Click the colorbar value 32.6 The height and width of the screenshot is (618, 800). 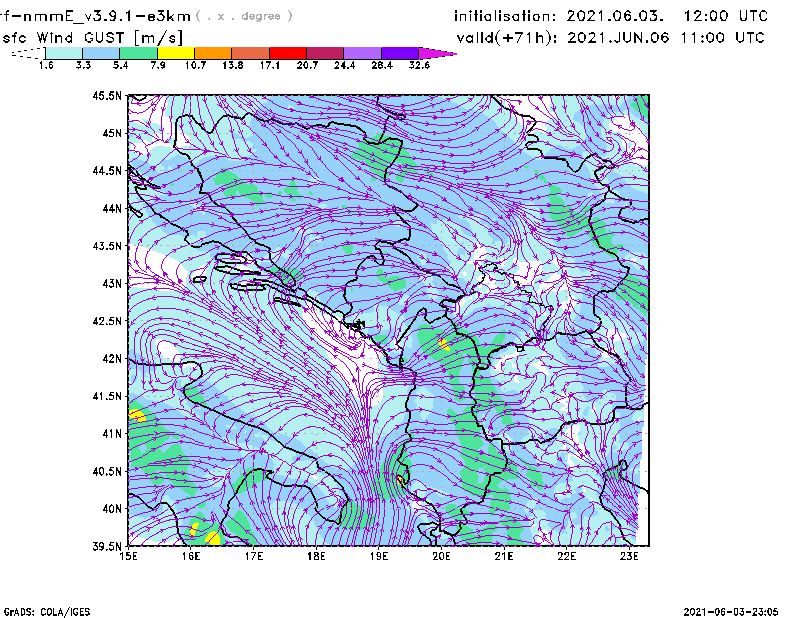pyautogui.click(x=419, y=65)
